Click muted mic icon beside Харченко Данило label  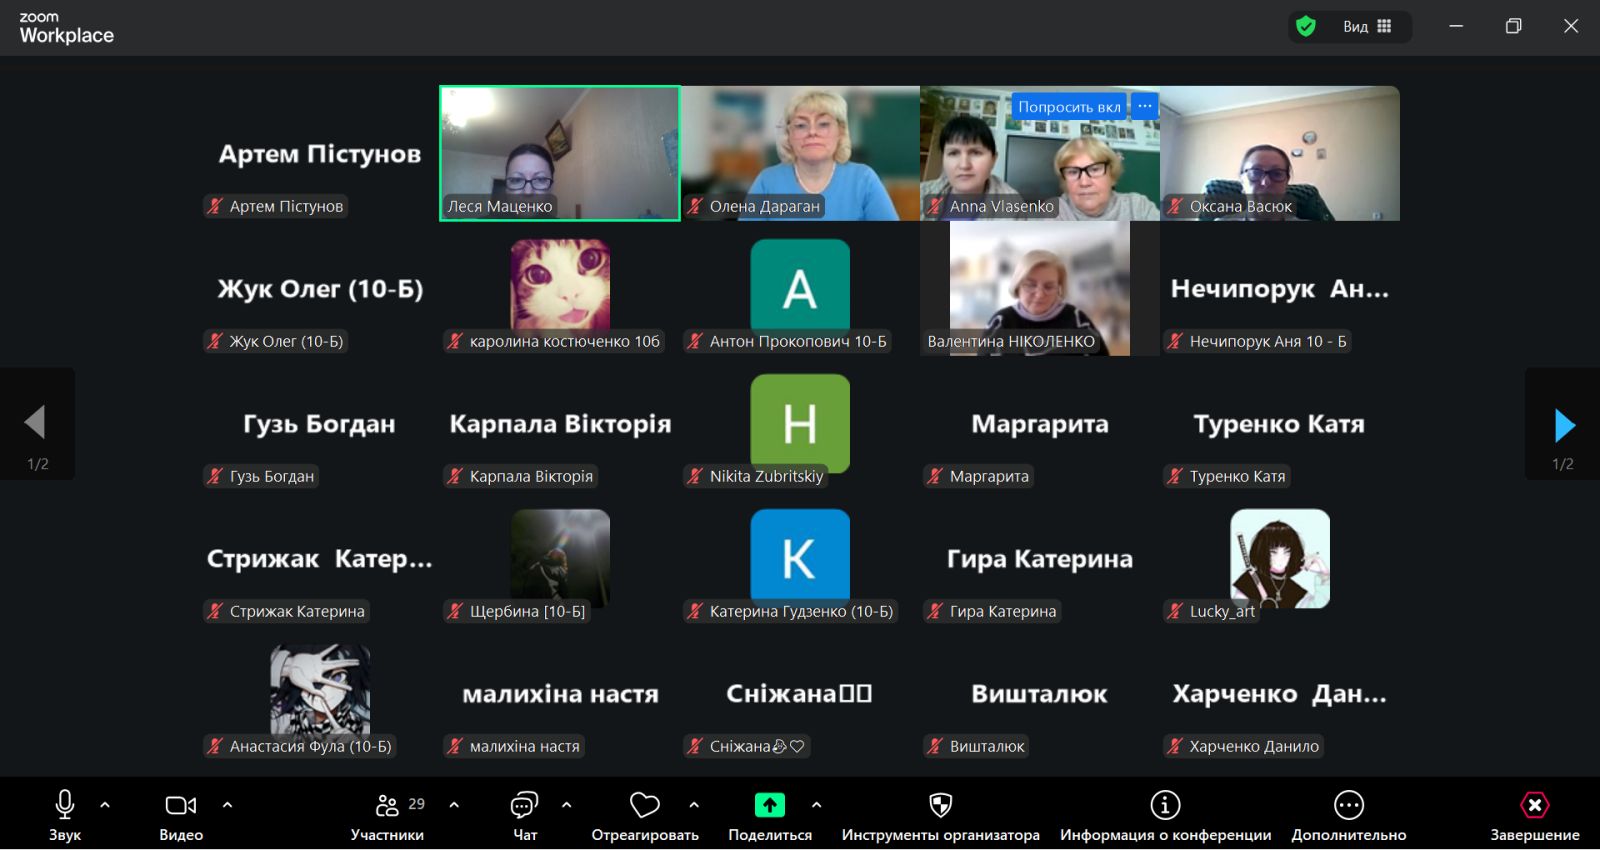click(1175, 746)
